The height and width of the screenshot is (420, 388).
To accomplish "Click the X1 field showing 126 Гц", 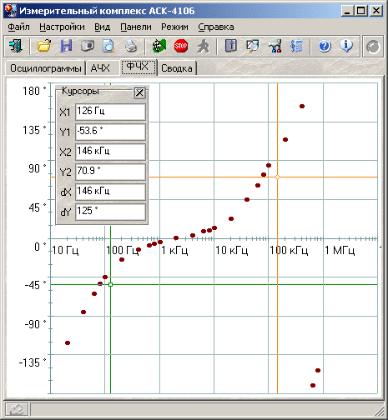I will click(x=111, y=112).
